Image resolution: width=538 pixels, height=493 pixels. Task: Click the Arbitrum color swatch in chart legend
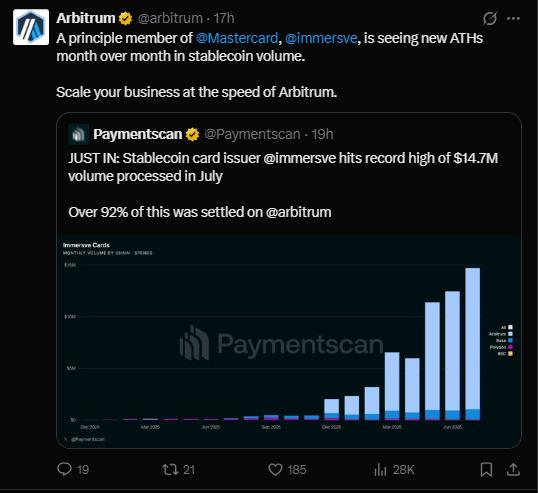[510, 334]
